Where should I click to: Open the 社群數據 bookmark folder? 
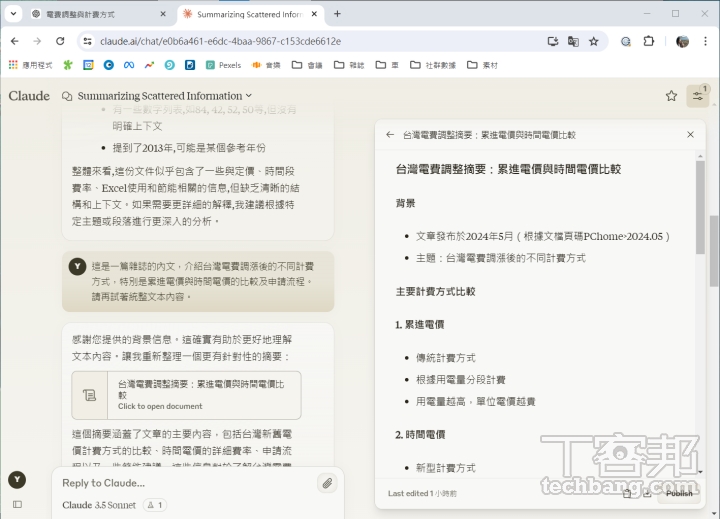[x=433, y=65]
